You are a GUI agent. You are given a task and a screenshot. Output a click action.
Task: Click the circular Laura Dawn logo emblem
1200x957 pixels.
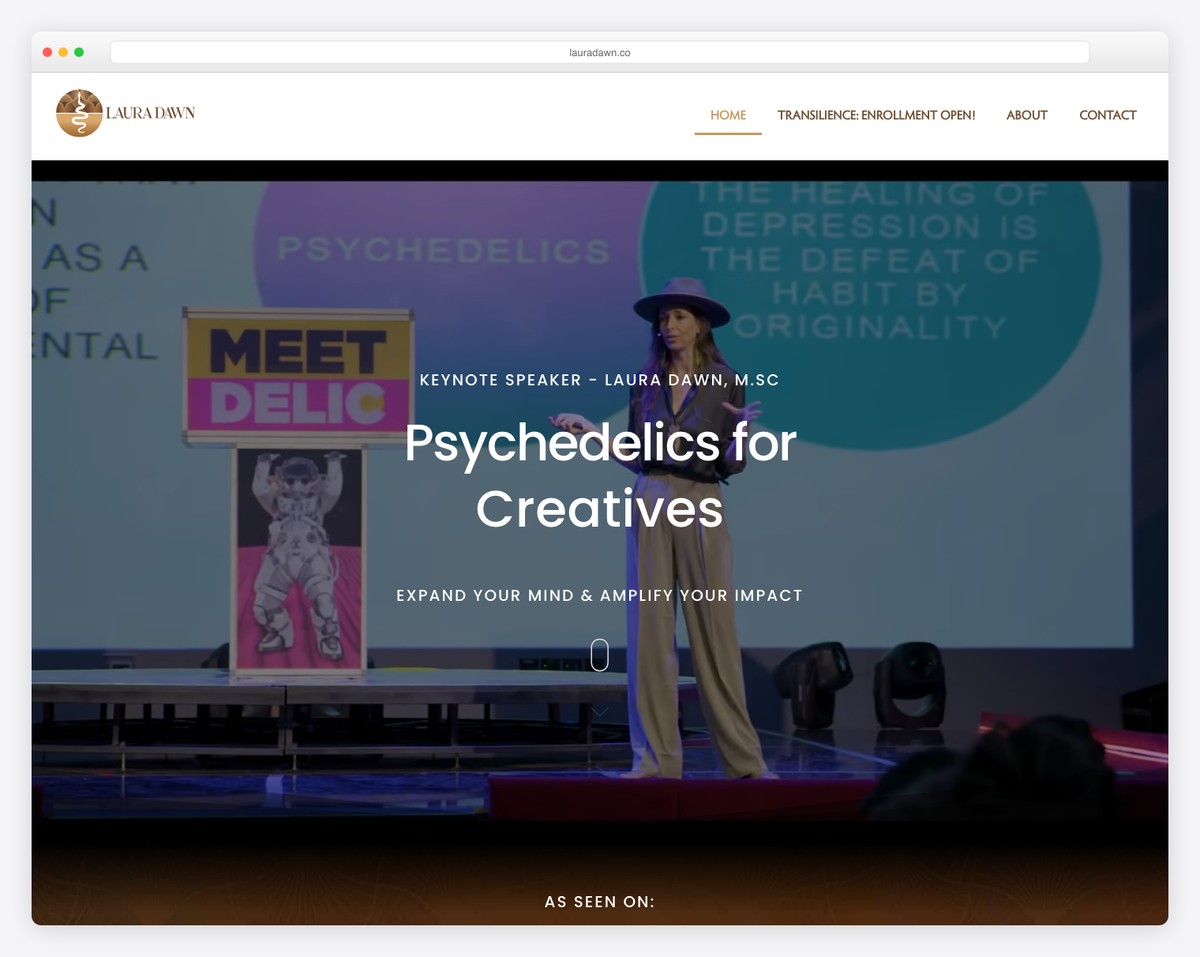point(79,113)
